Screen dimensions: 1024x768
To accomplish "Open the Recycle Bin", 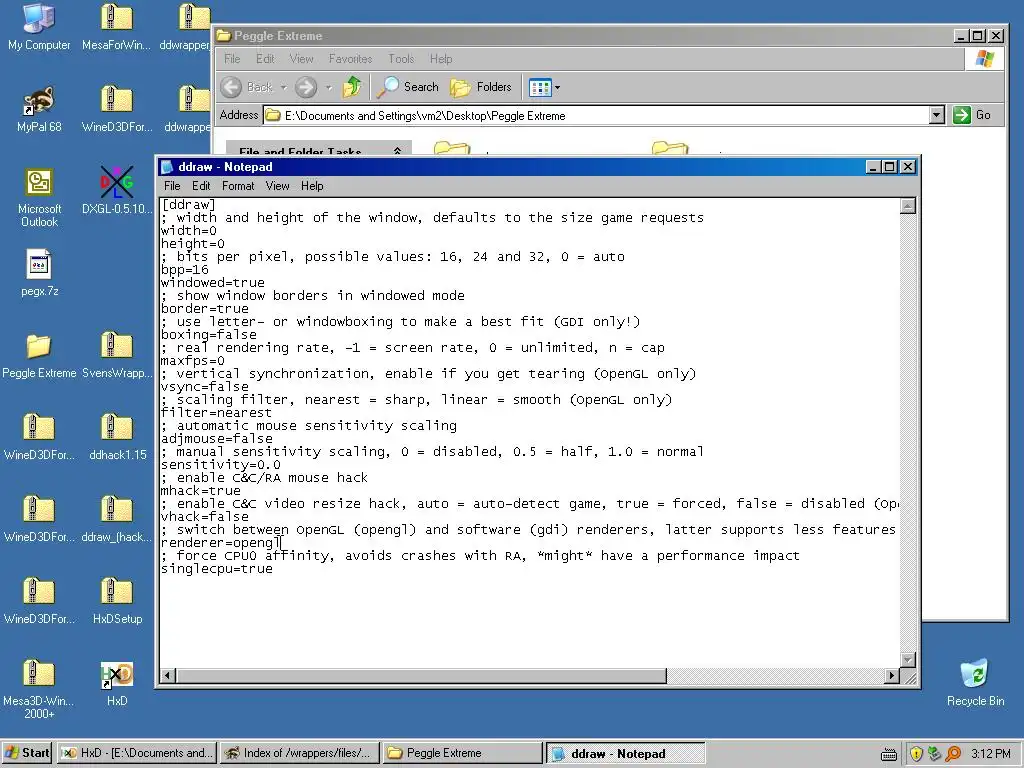I will (975, 682).
